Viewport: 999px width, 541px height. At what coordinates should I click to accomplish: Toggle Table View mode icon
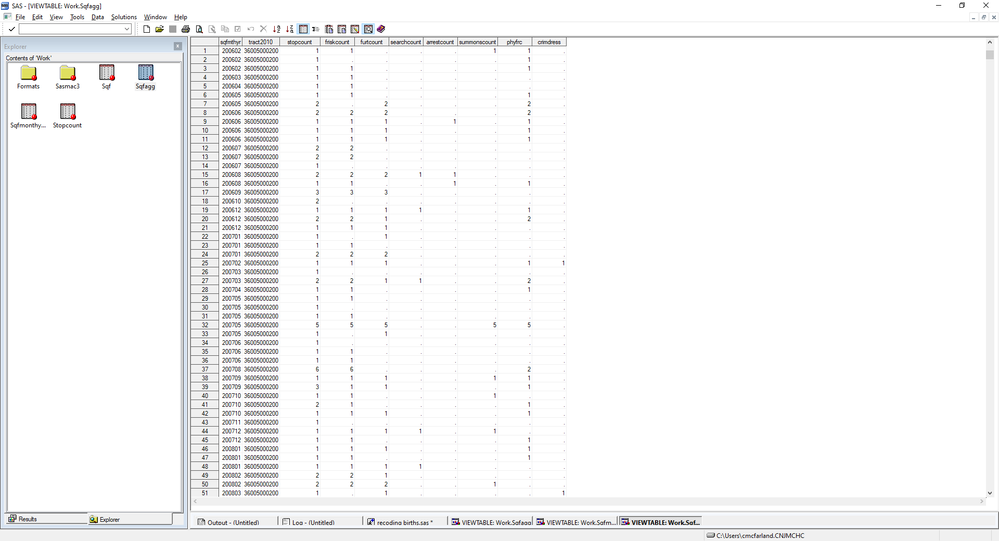[303, 29]
